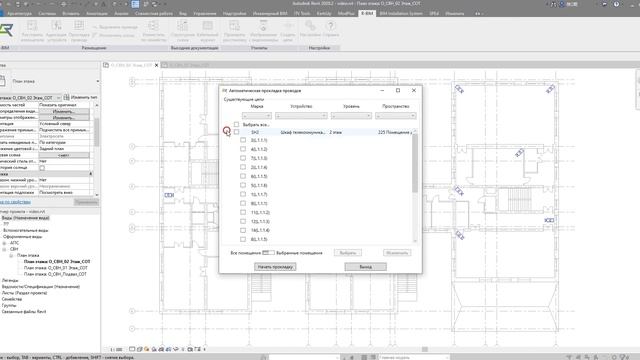Toggle the switch between all rooms and selected rooms
The width and height of the screenshot is (640, 360).
268,253
